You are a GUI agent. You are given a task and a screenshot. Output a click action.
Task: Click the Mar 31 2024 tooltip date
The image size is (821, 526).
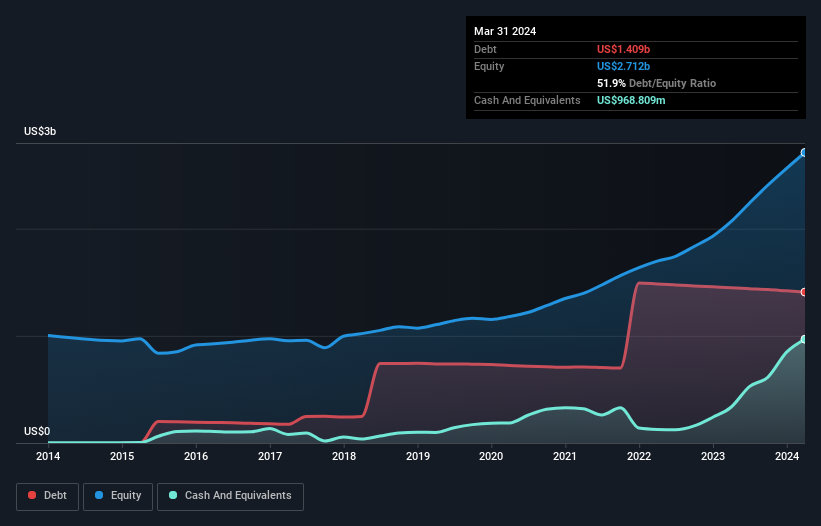[x=505, y=31]
